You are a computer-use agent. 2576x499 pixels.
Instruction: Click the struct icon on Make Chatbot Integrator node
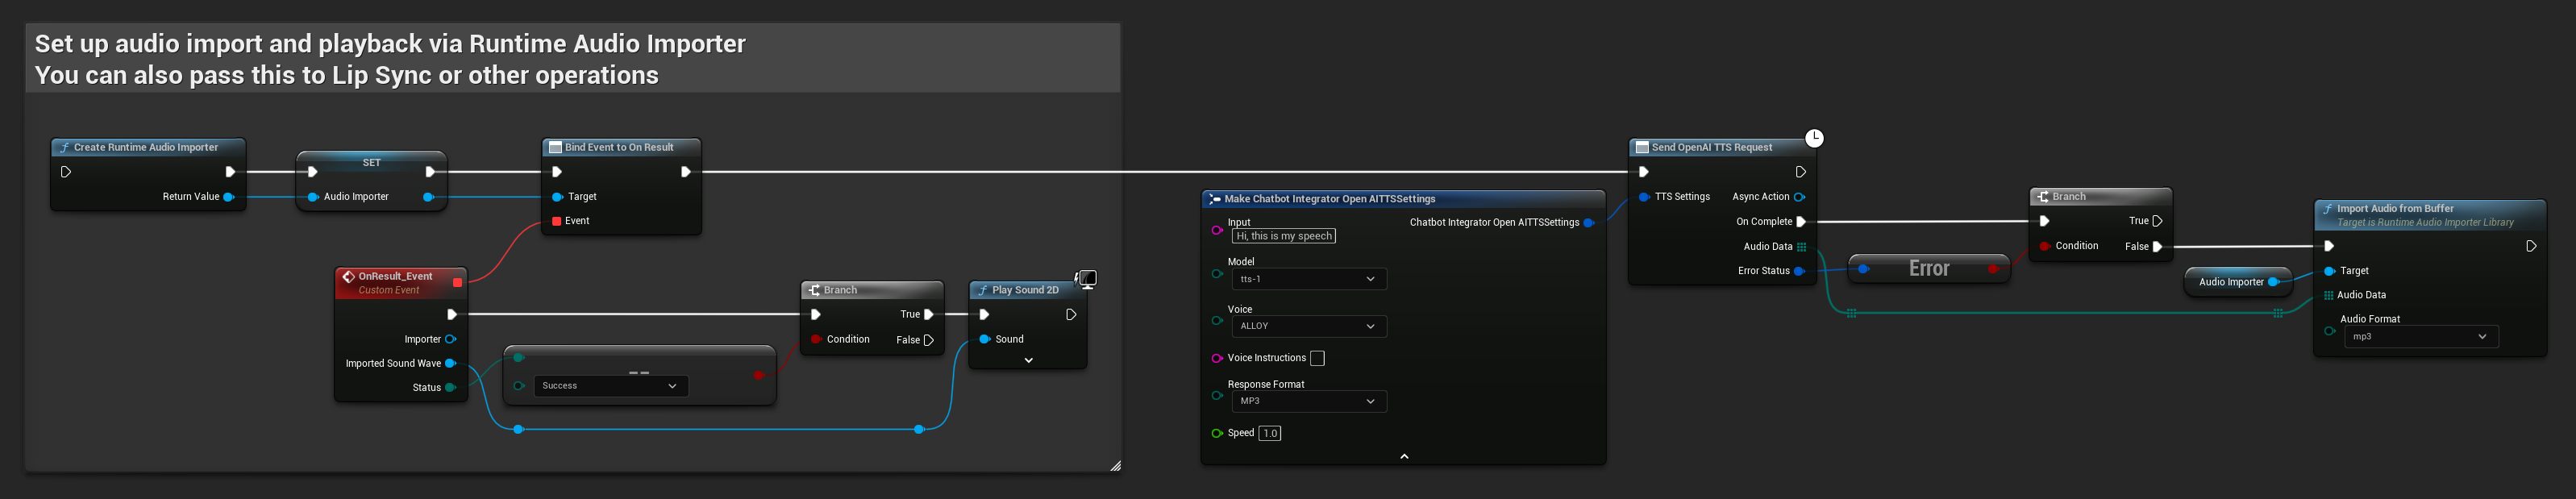tap(1214, 199)
